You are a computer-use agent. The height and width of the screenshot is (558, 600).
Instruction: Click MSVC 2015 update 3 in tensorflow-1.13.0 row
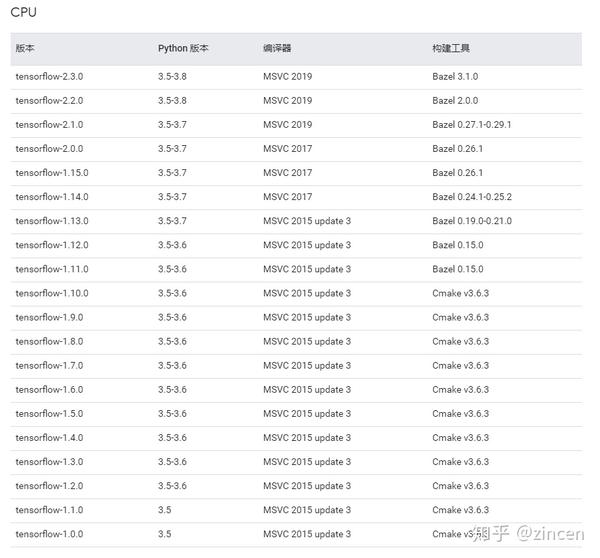[x=307, y=221]
